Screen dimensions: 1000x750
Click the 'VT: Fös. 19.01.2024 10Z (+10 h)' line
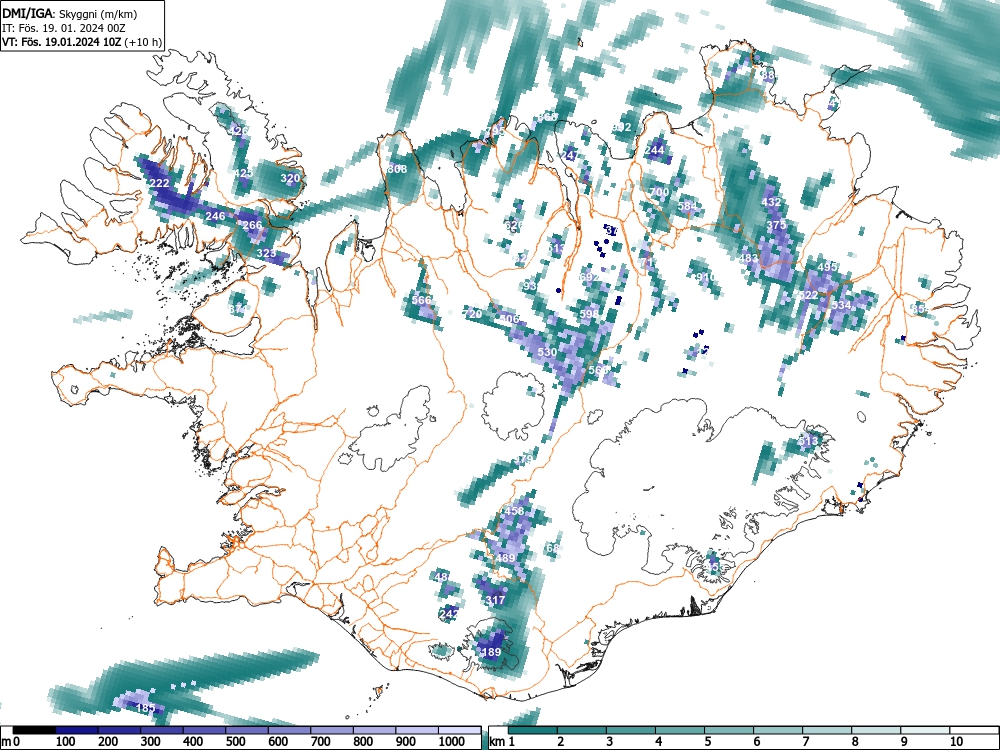point(82,42)
